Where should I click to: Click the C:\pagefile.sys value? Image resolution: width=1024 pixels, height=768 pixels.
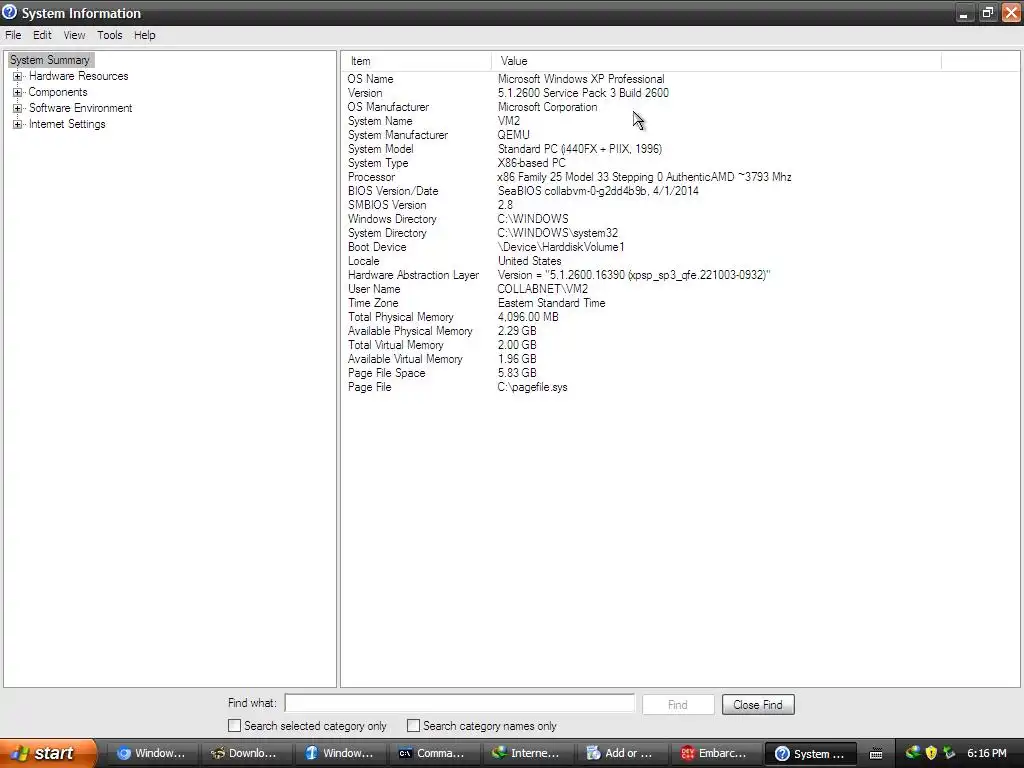click(x=532, y=388)
